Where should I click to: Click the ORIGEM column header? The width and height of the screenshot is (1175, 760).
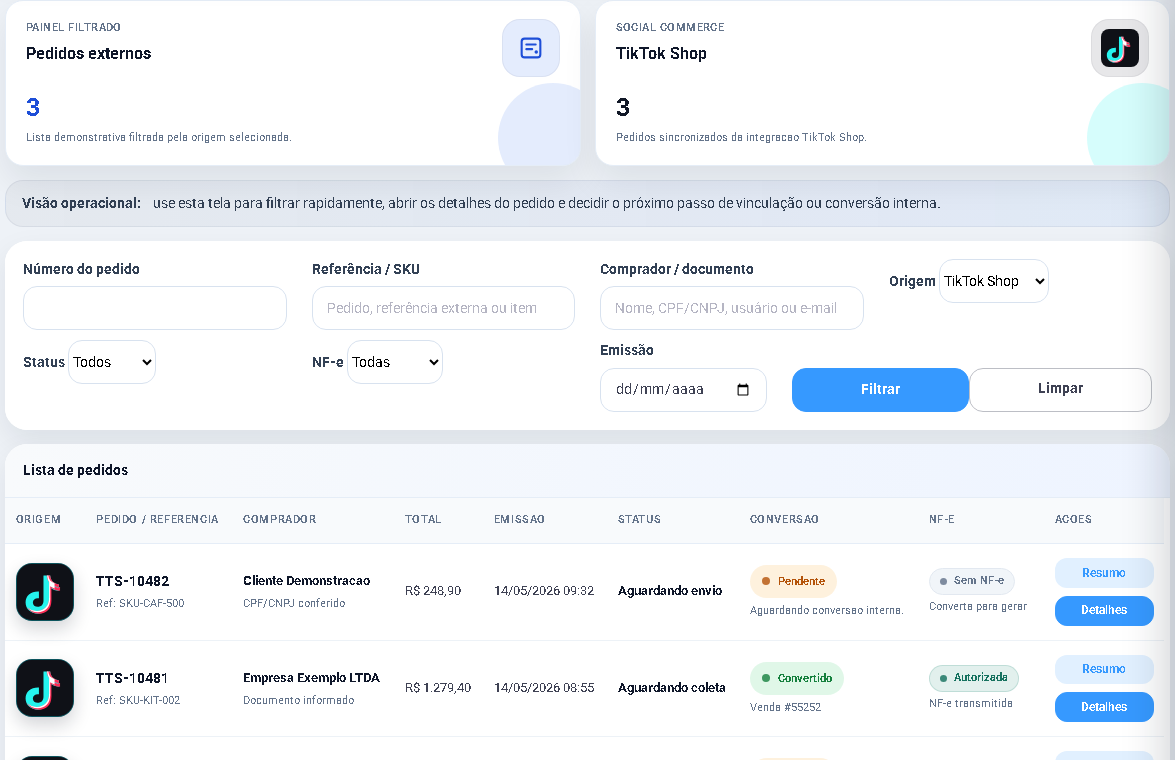[38, 519]
